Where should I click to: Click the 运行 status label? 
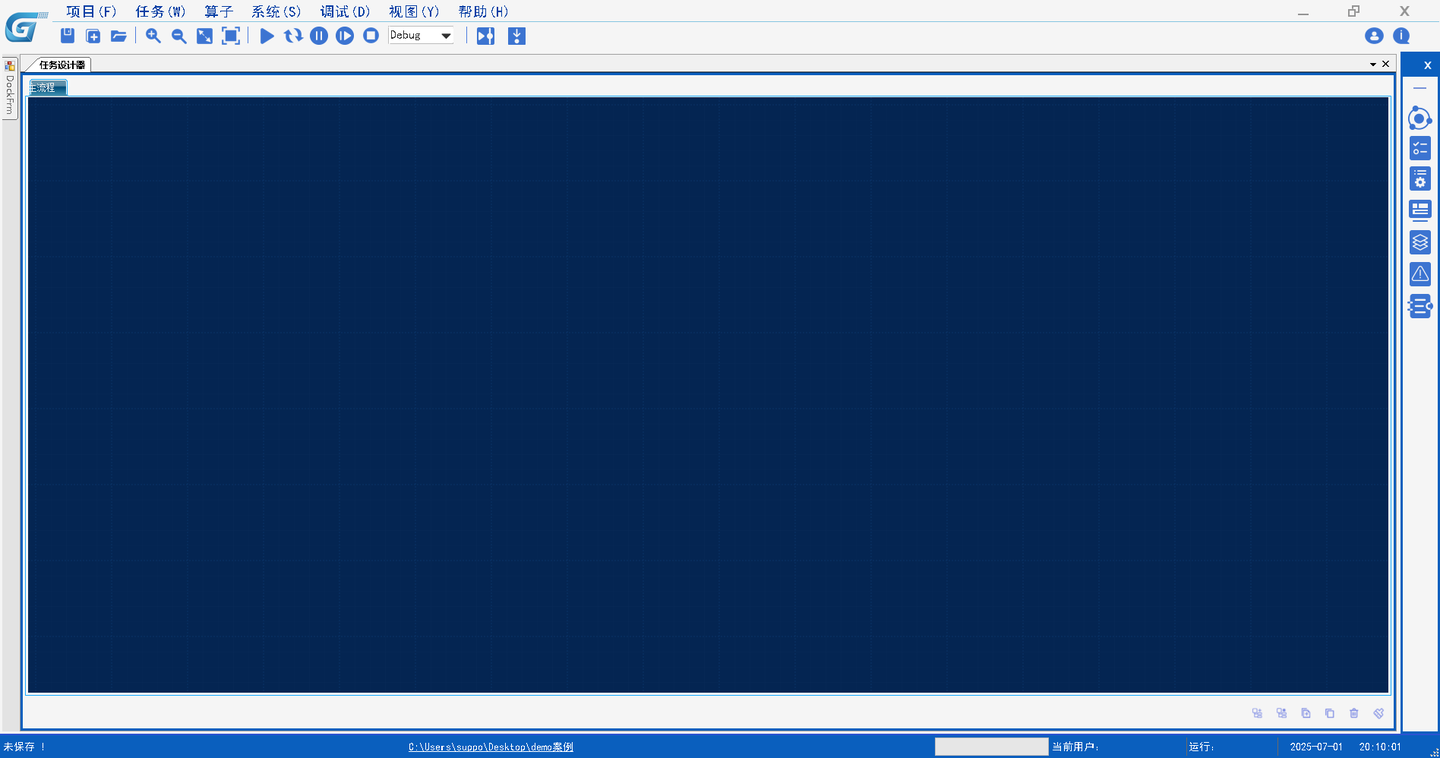[1202, 747]
